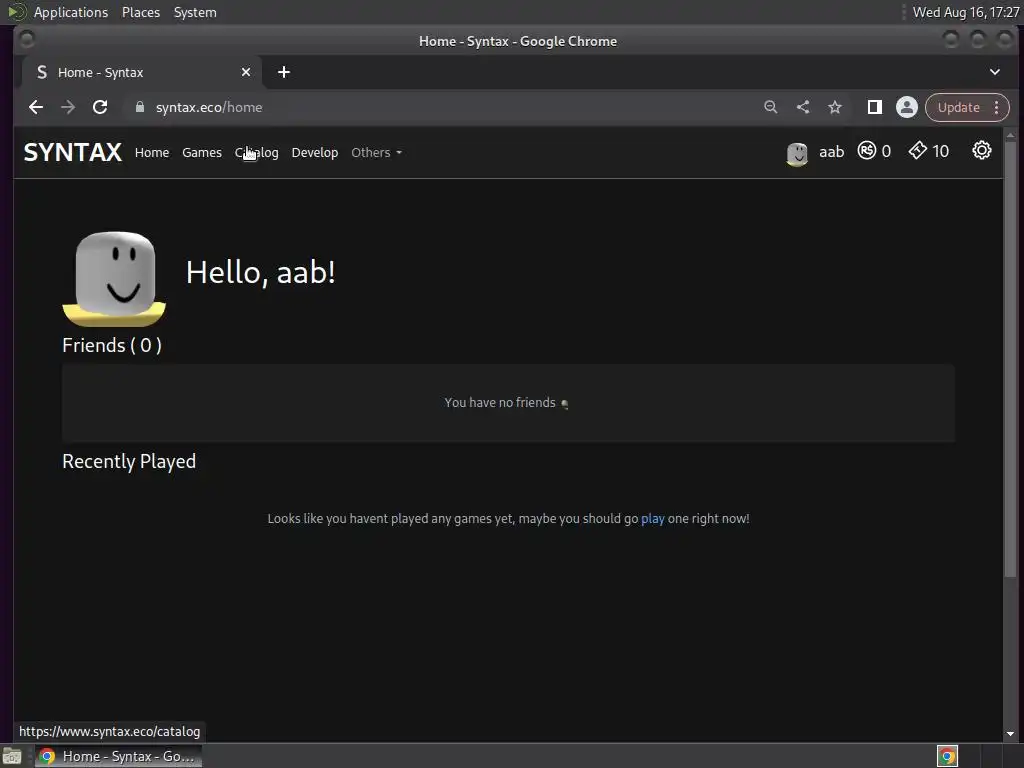Click the zoom magnifier icon in address bar

tap(771, 107)
